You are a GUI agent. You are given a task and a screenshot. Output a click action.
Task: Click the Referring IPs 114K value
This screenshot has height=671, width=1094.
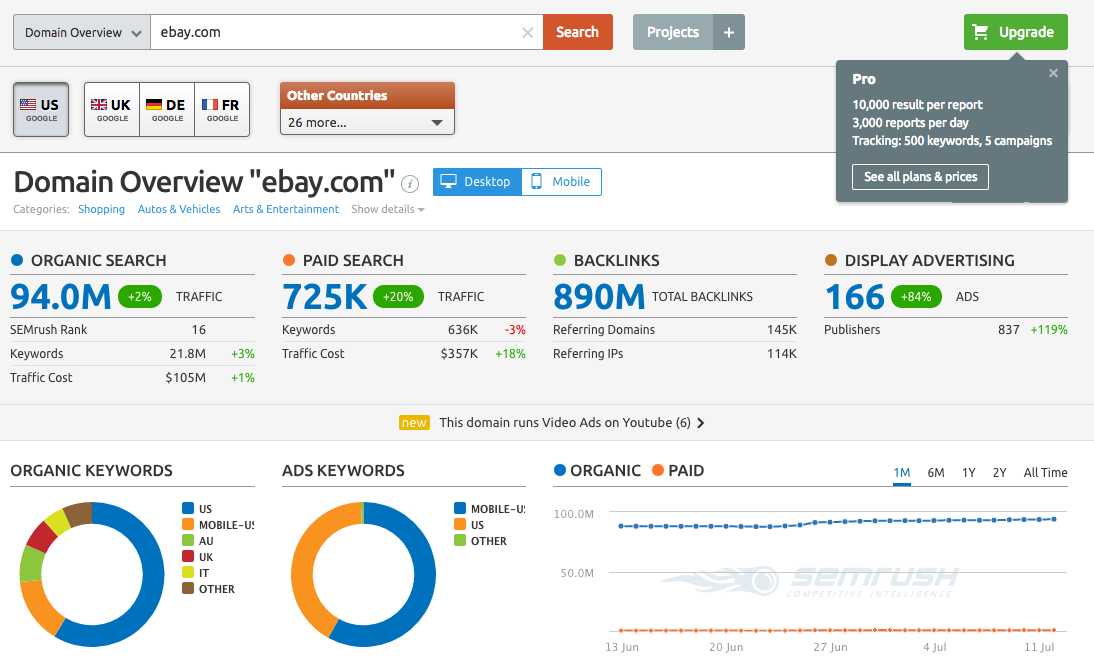tap(781, 354)
